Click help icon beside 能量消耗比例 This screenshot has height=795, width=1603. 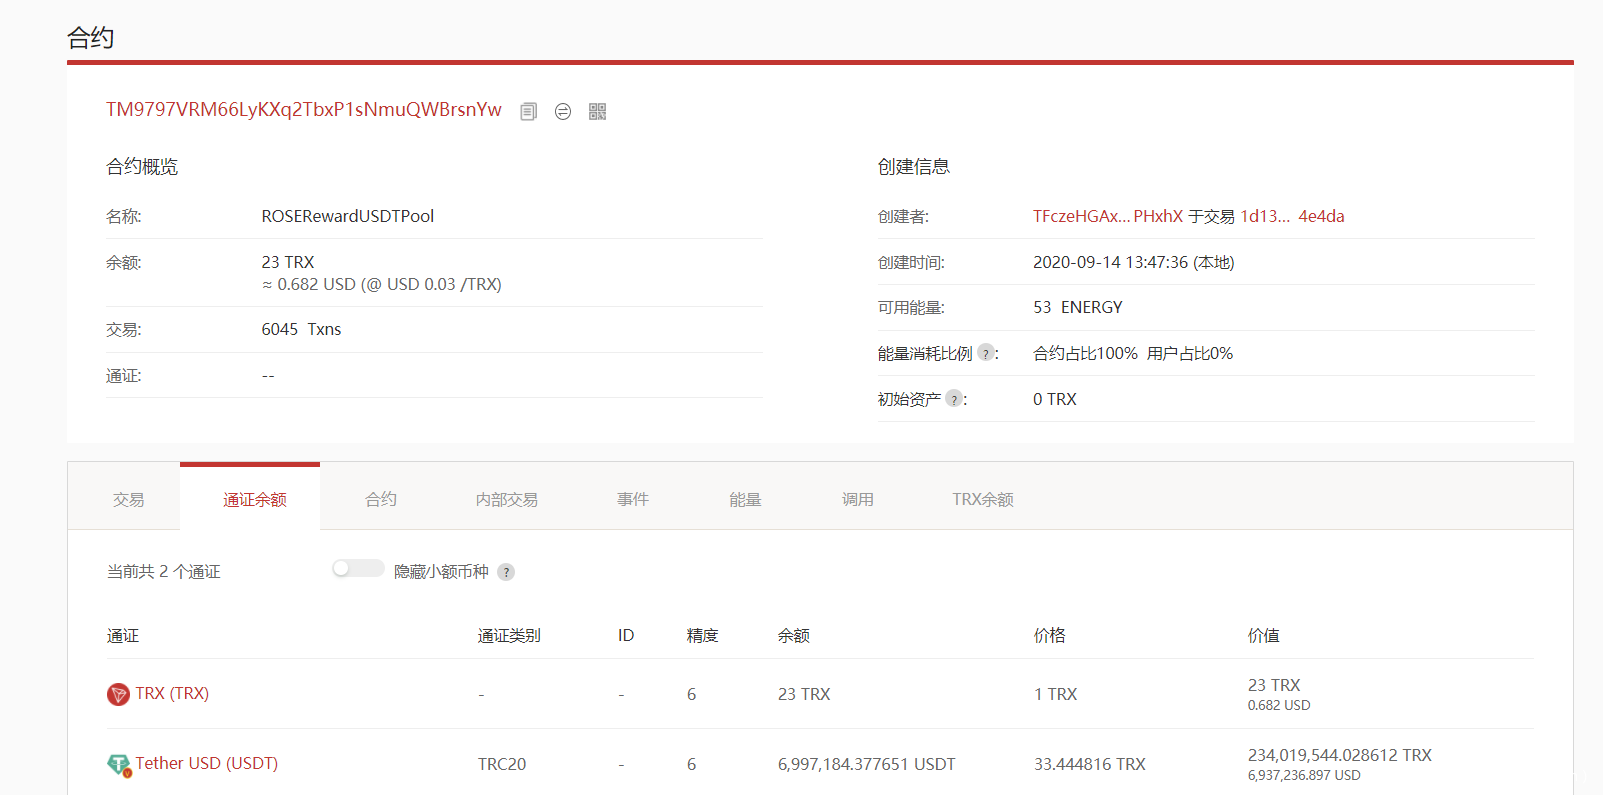click(x=986, y=353)
